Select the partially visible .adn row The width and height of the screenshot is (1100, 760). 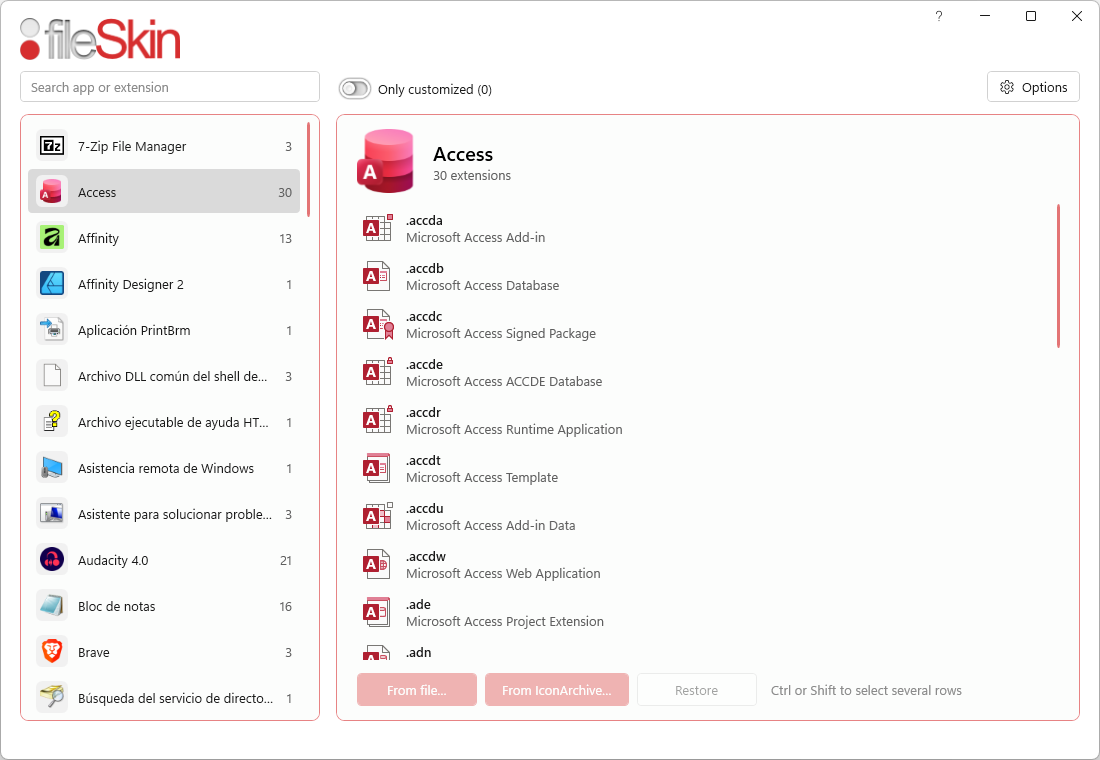[705, 652]
